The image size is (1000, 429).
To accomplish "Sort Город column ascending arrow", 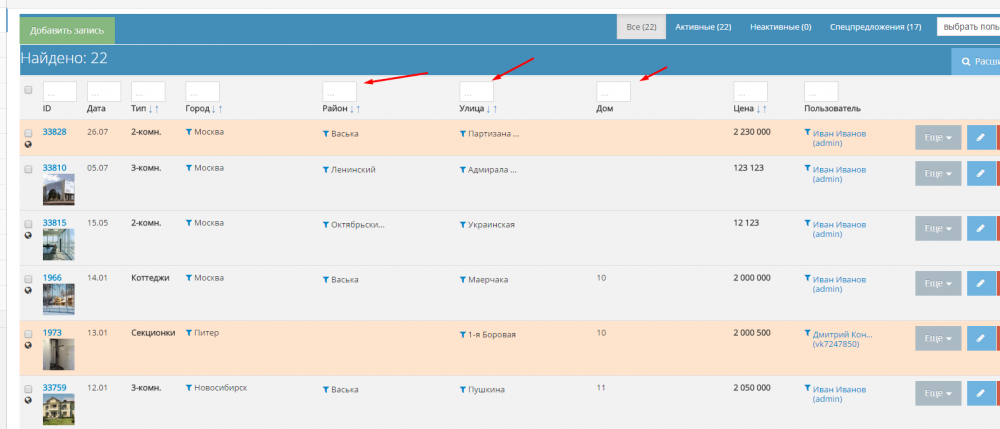I will point(220,109).
